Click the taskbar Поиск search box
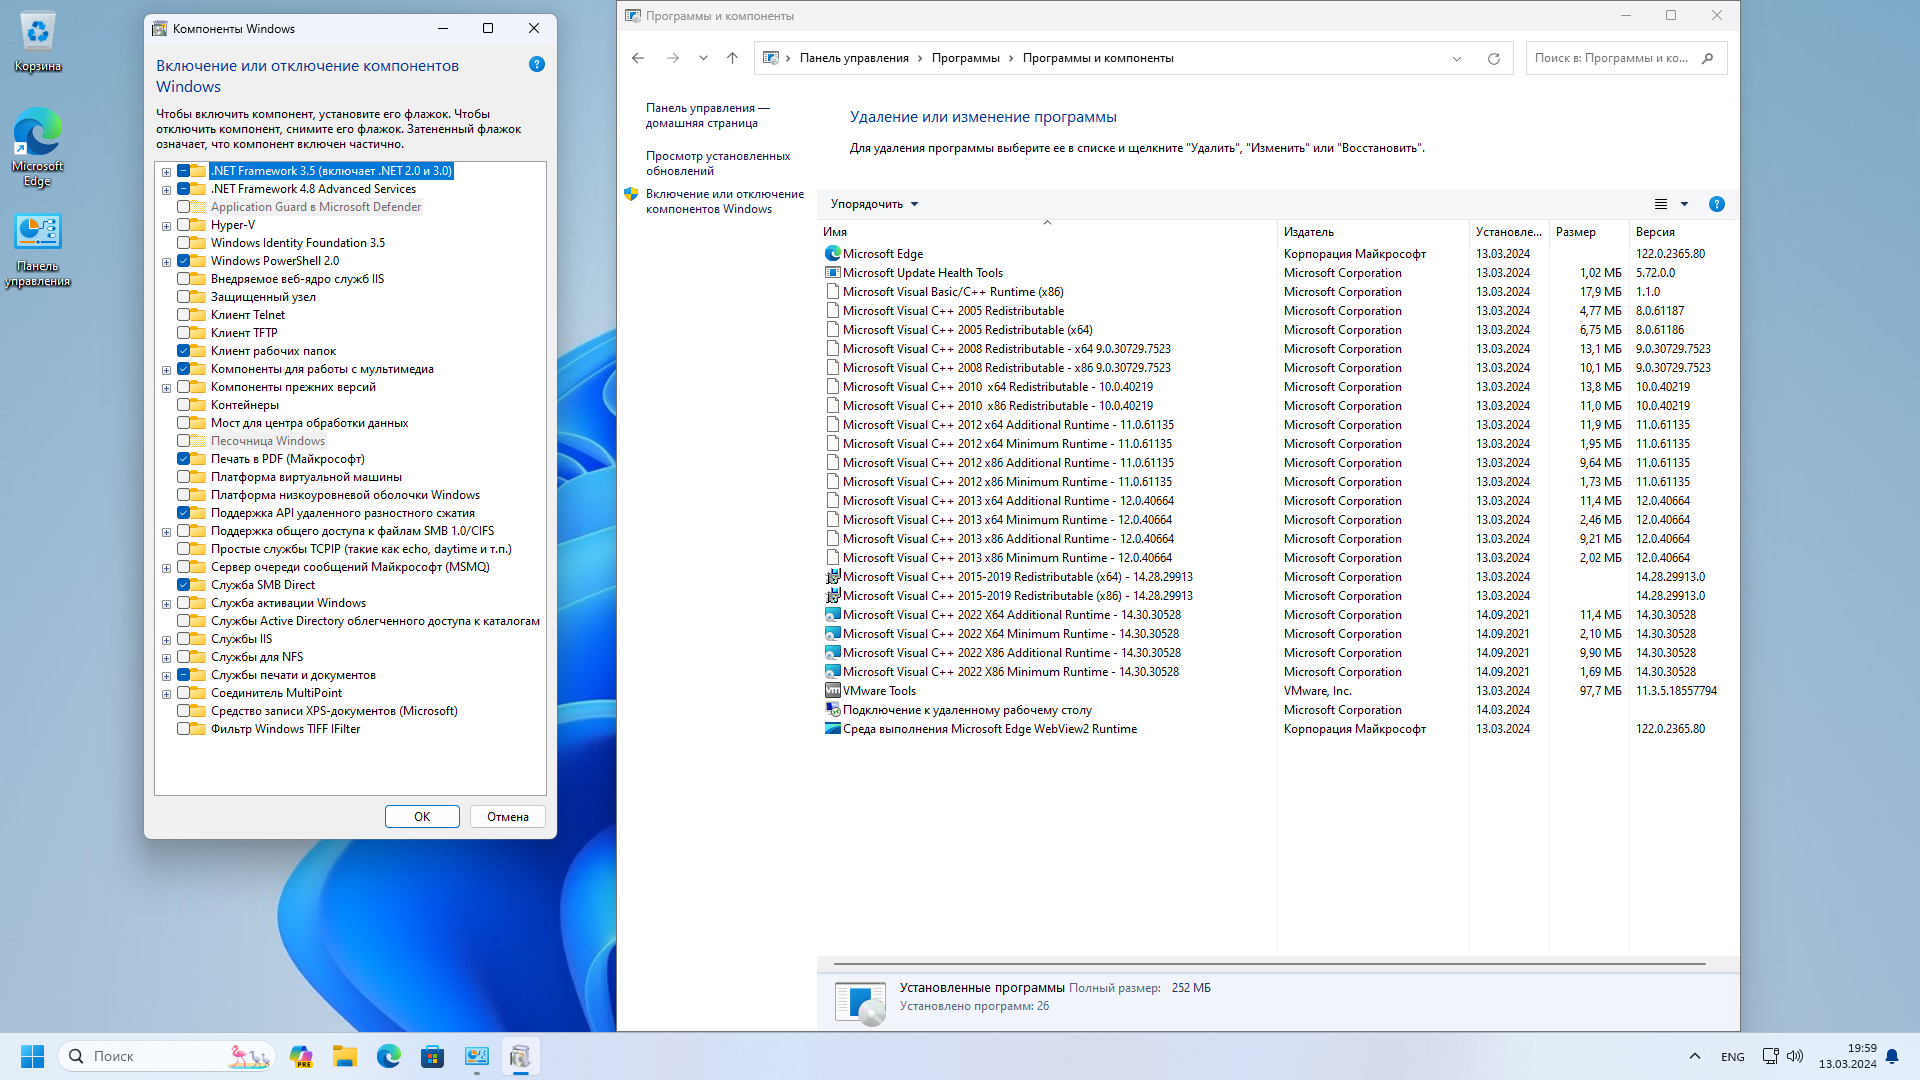 [x=166, y=1056]
